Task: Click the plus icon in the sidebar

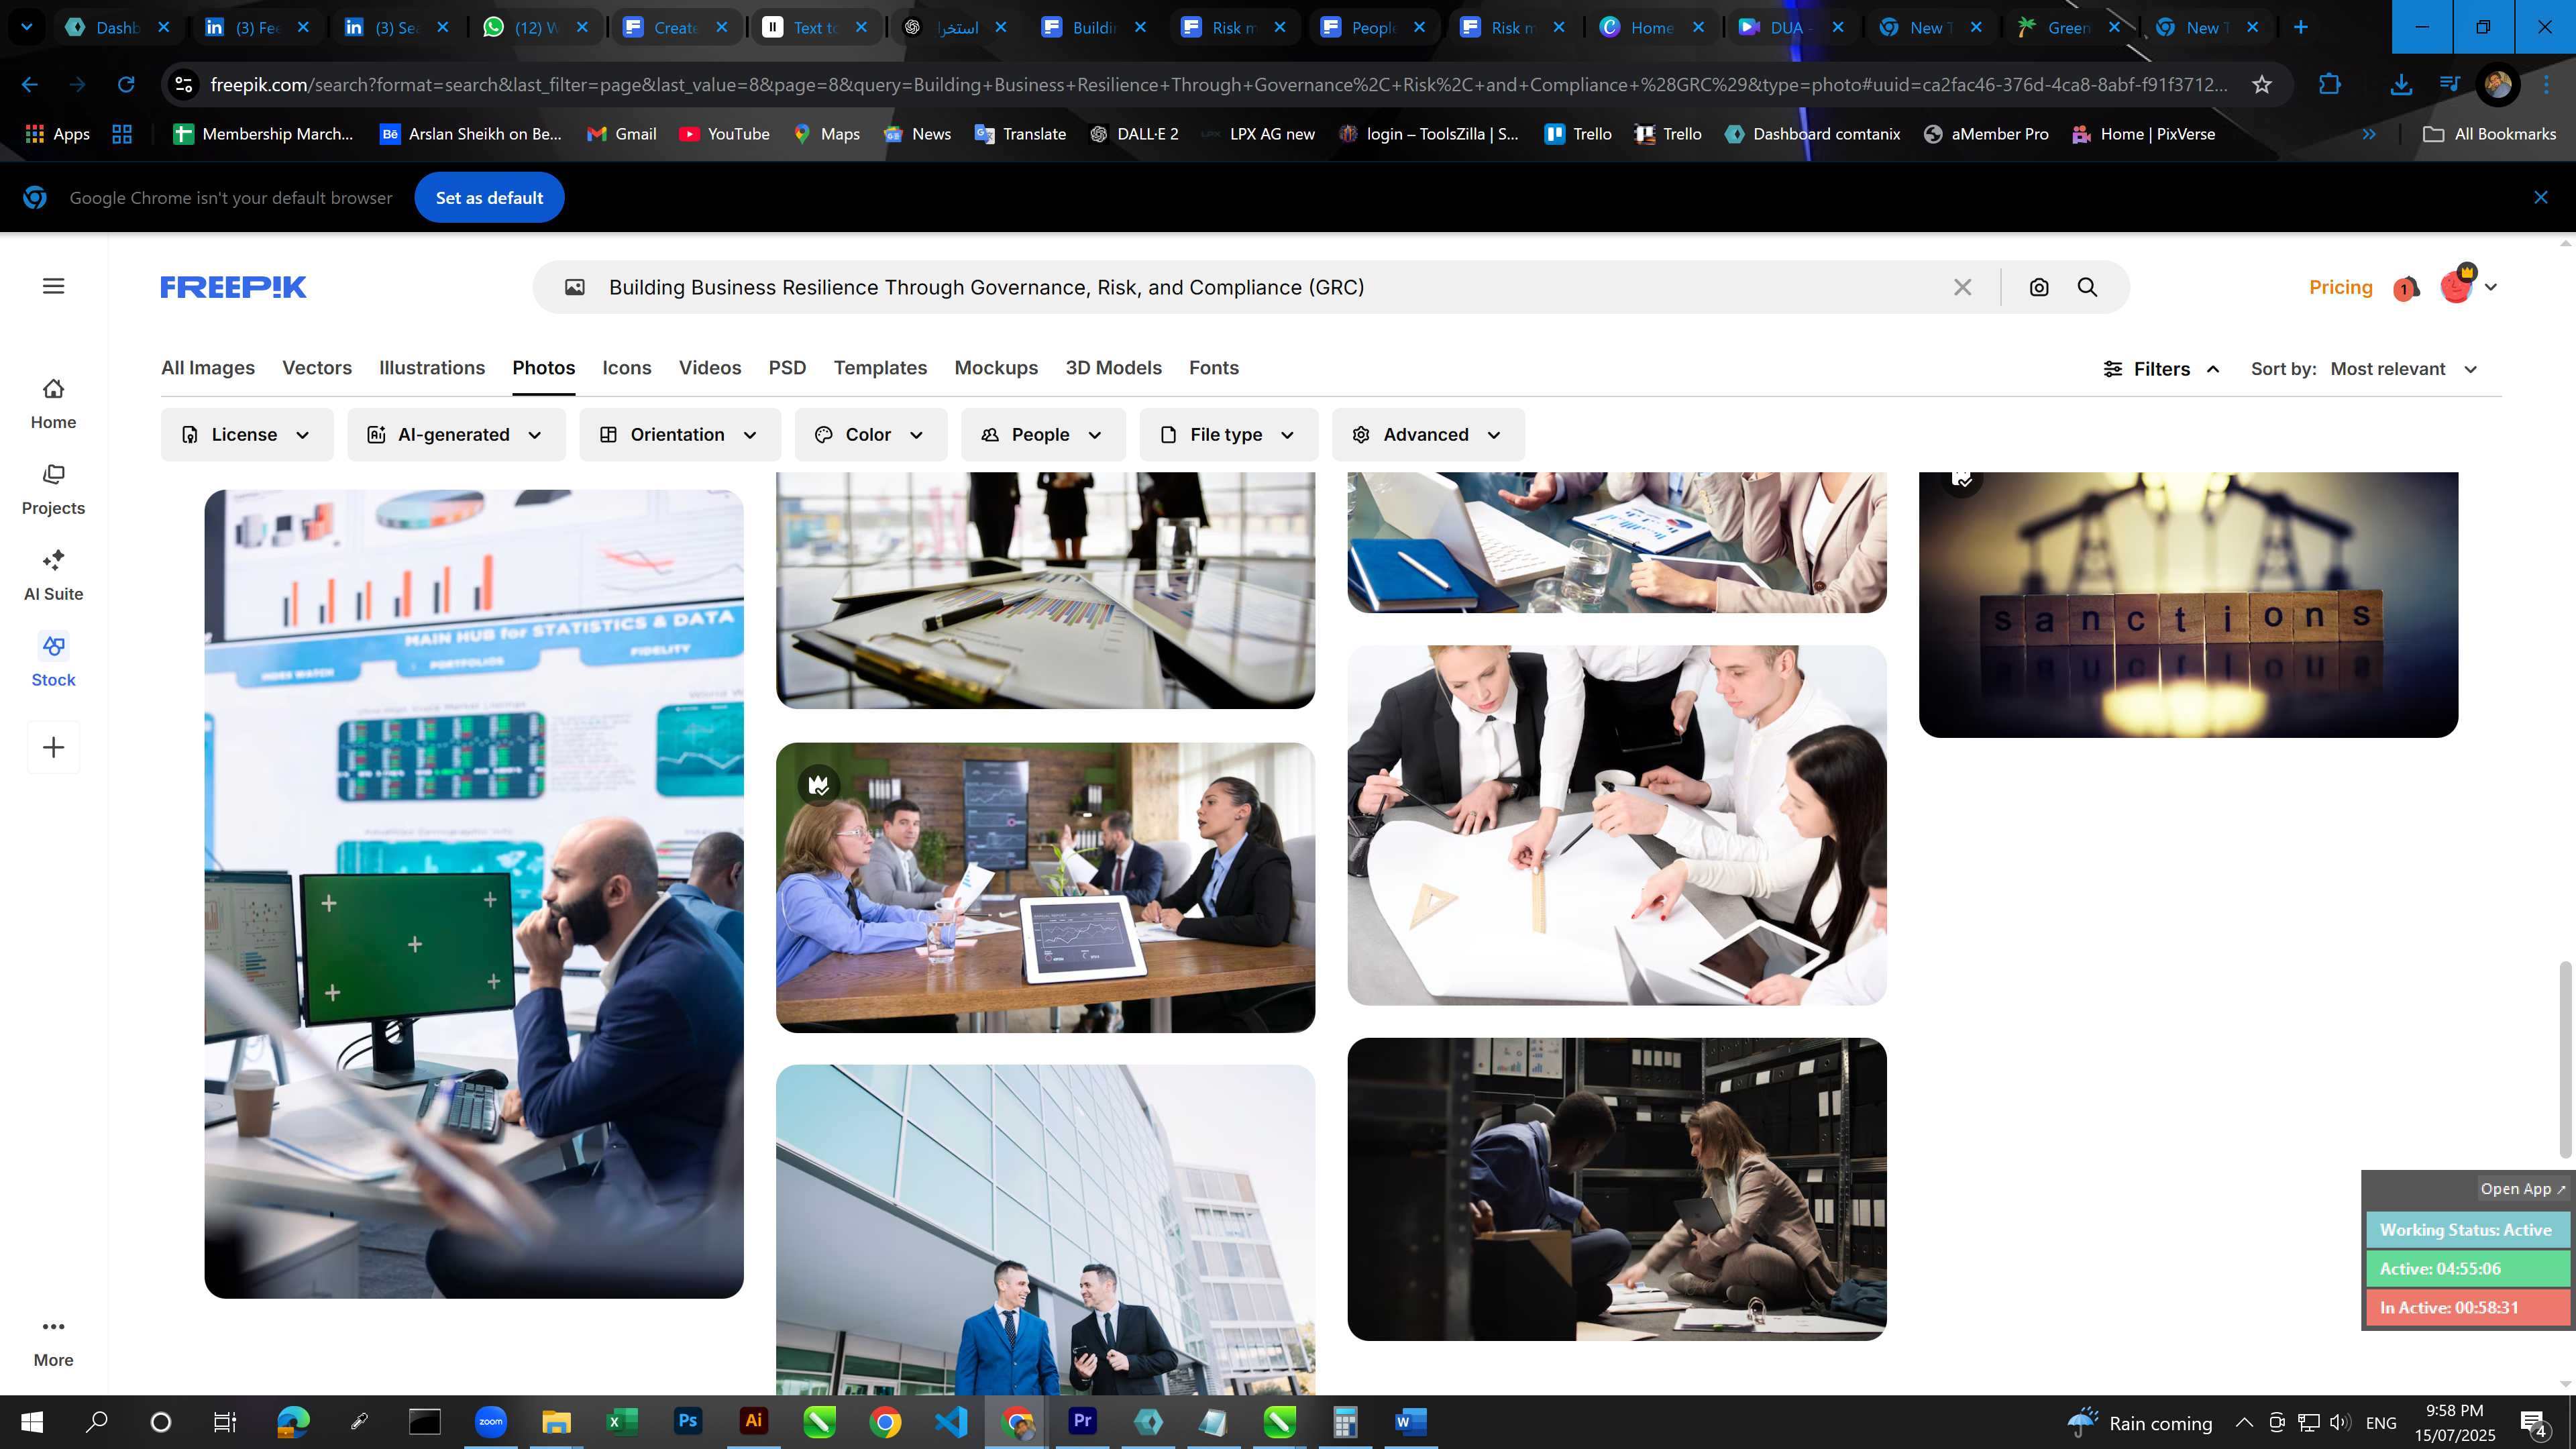Action: click(x=53, y=747)
